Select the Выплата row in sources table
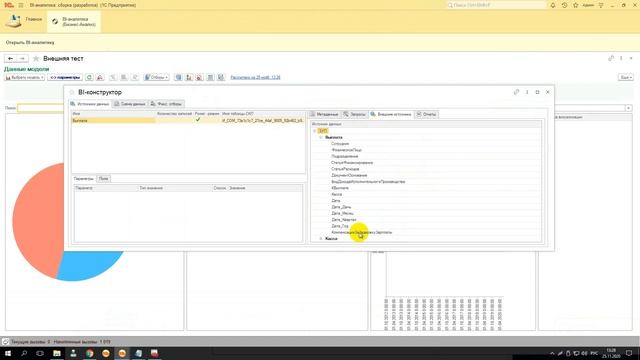This screenshot has width=640, height=360. 188,120
